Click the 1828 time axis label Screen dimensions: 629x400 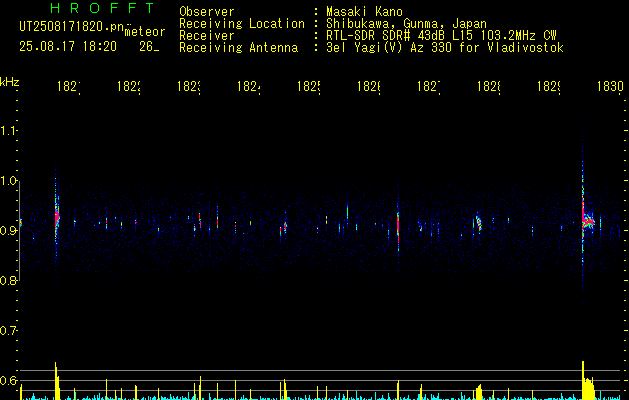pyautogui.click(x=489, y=86)
